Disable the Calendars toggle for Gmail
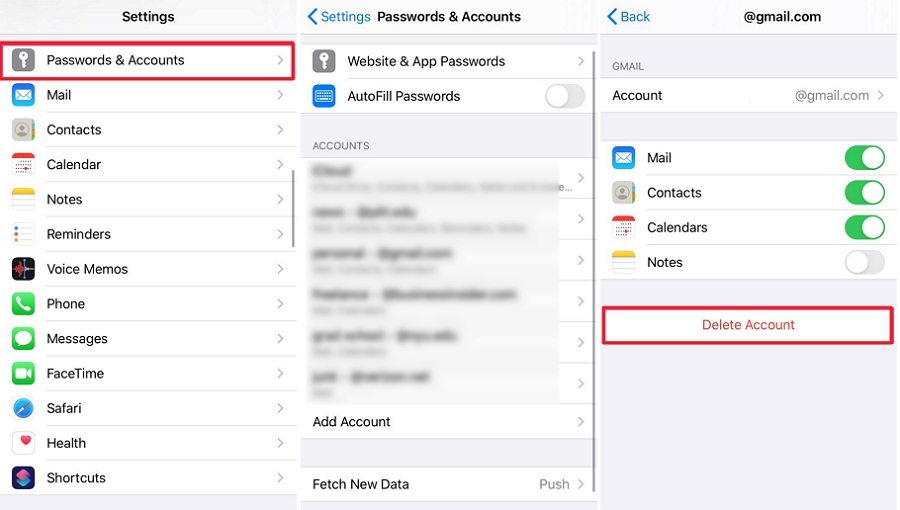 [x=864, y=227]
